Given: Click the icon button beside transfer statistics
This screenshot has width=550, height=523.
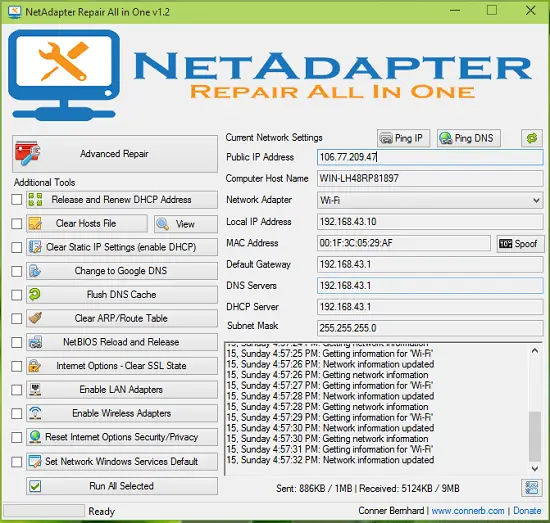Looking at the screenshot, I should point(531,488).
